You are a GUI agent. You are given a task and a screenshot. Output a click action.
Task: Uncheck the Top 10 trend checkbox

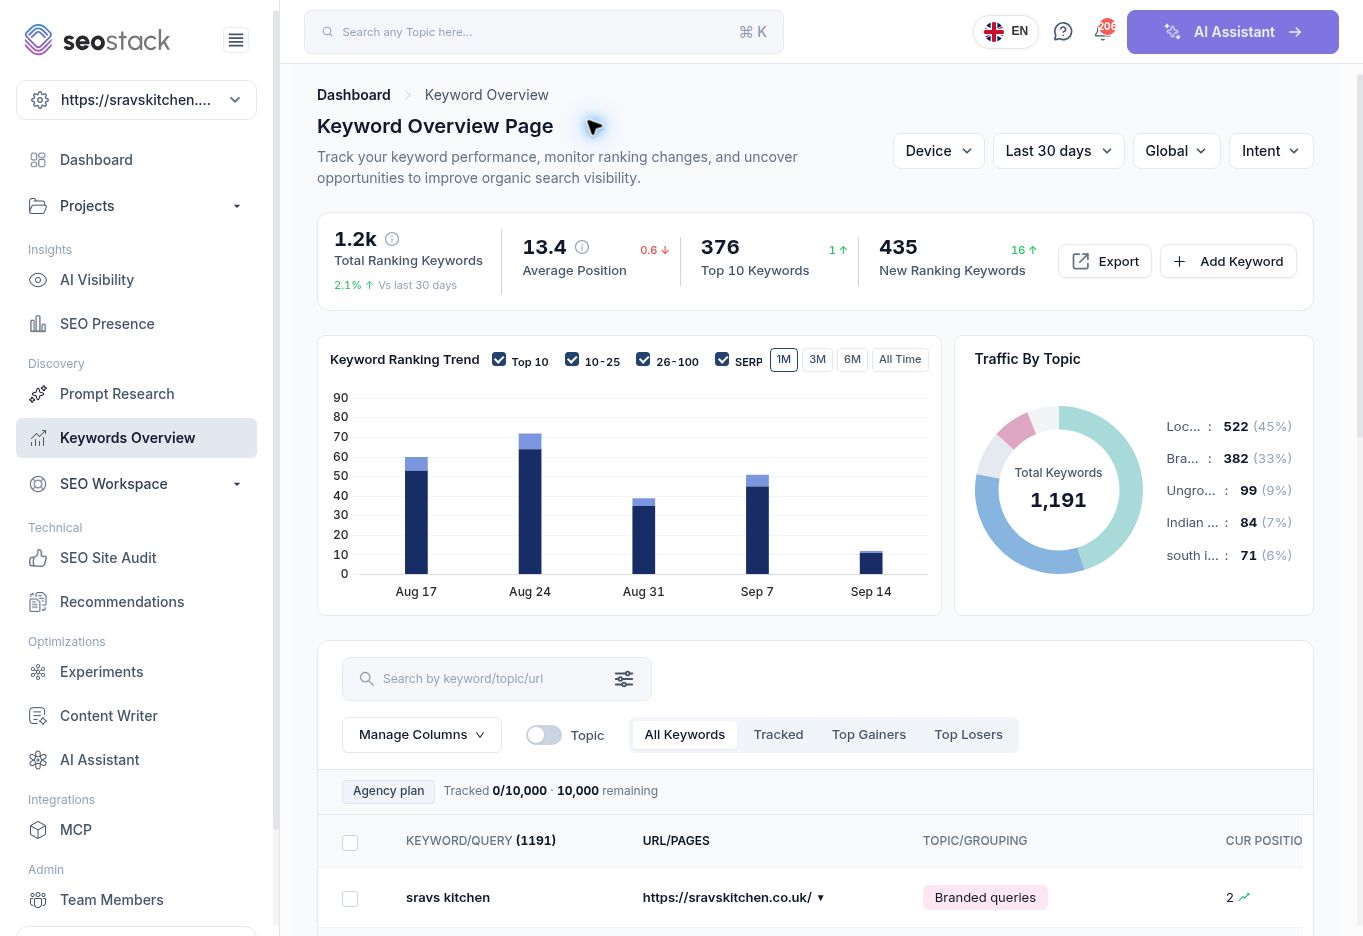click(499, 360)
